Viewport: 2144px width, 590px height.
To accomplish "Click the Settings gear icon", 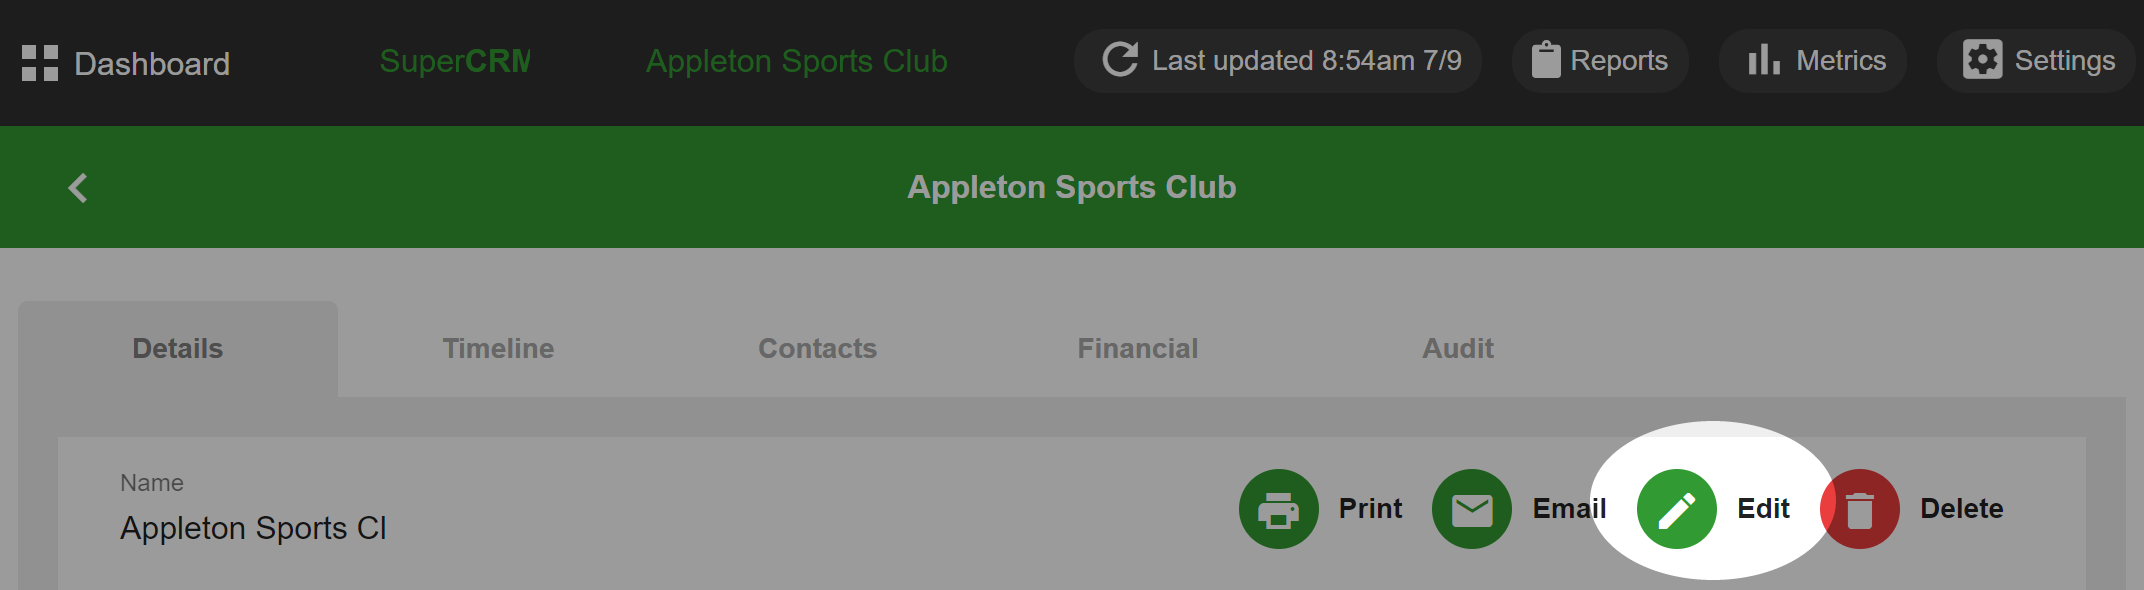I will pyautogui.click(x=1982, y=60).
